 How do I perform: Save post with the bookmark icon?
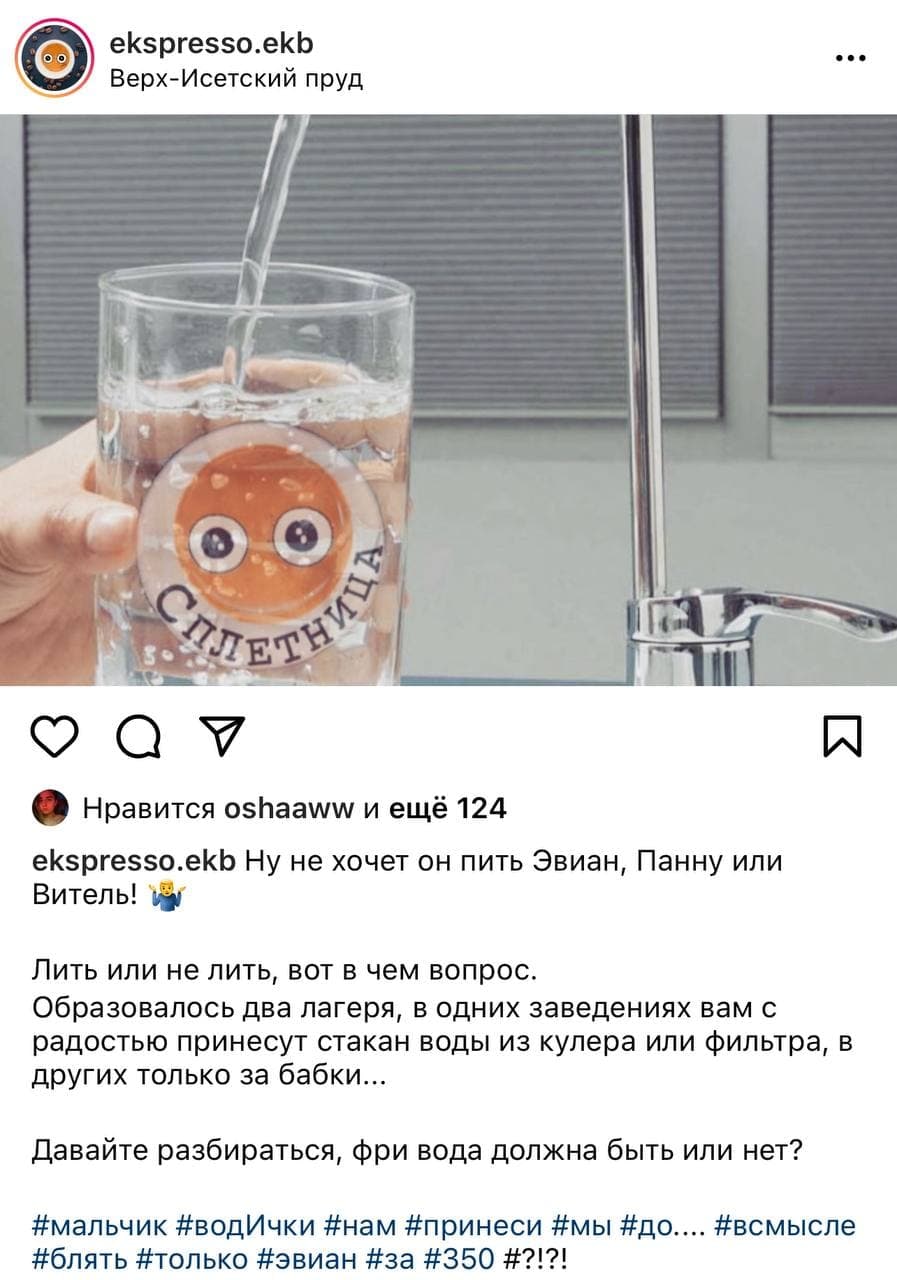tap(841, 738)
